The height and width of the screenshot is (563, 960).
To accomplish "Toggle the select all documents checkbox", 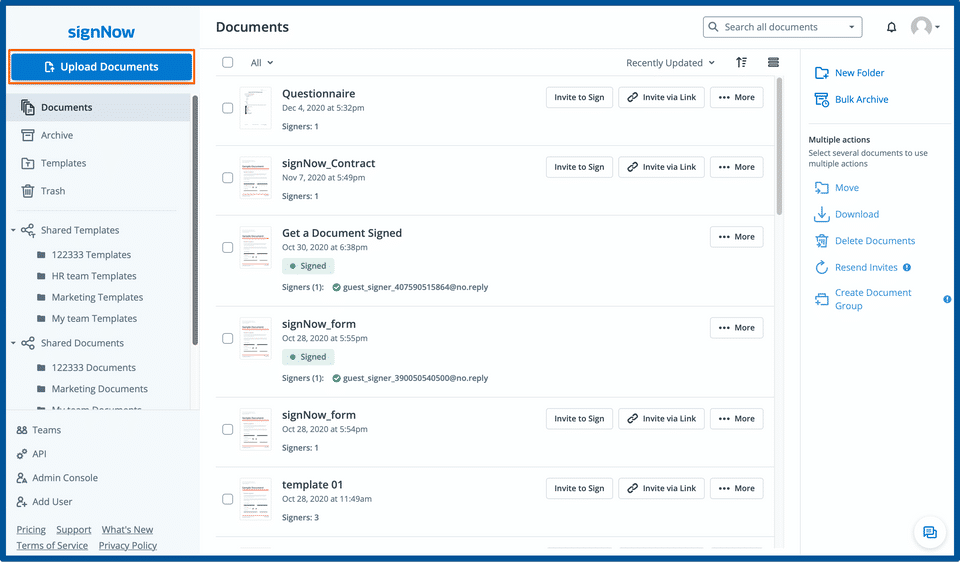I will (x=228, y=62).
